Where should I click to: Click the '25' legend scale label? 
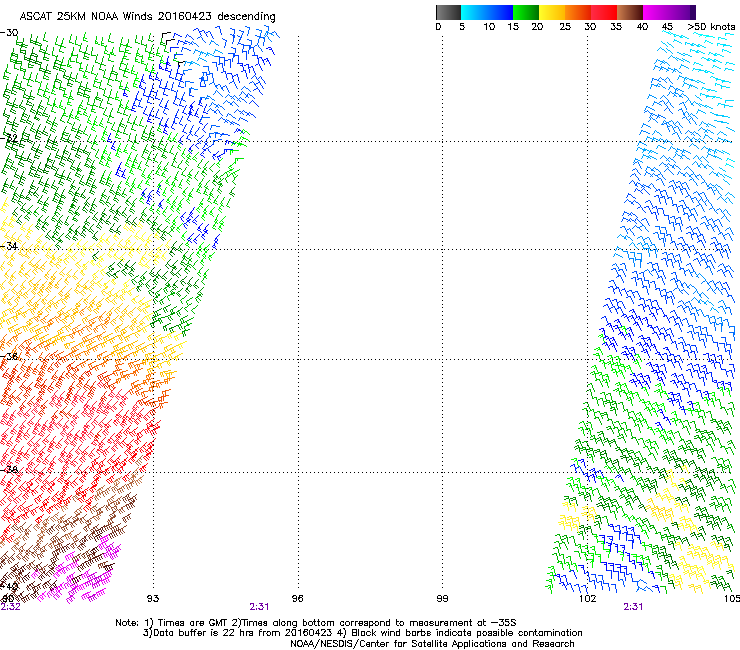[565, 27]
